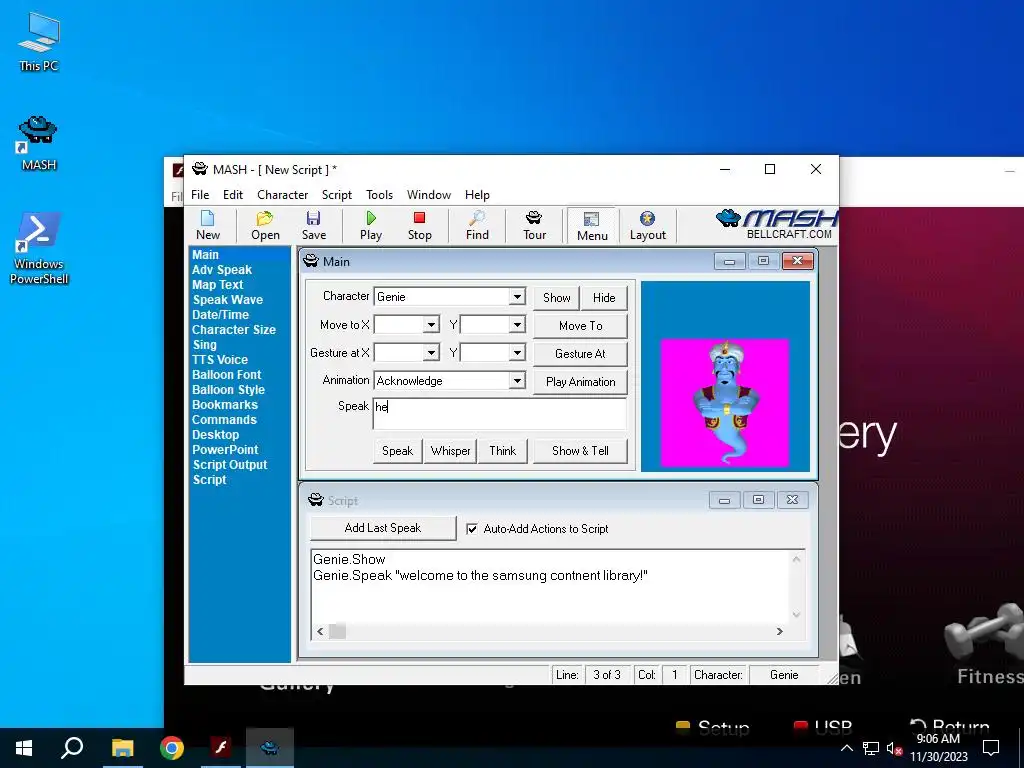Open the Move to Y dropdown
Viewport: 1024px width, 768px height.
(517, 325)
